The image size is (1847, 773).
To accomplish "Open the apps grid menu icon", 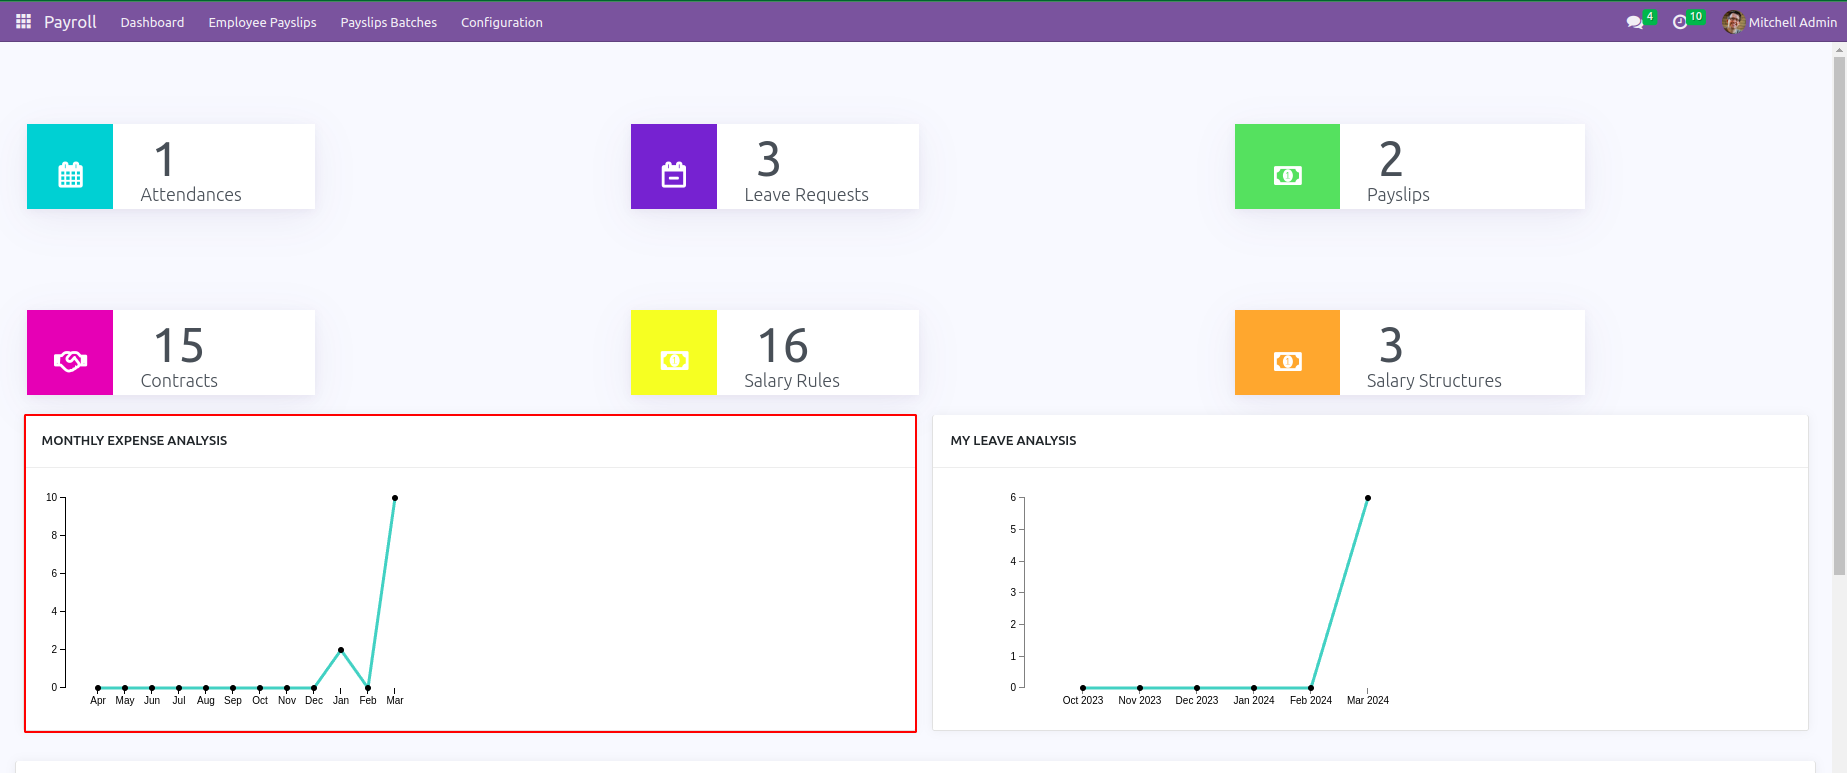I will coord(23,21).
